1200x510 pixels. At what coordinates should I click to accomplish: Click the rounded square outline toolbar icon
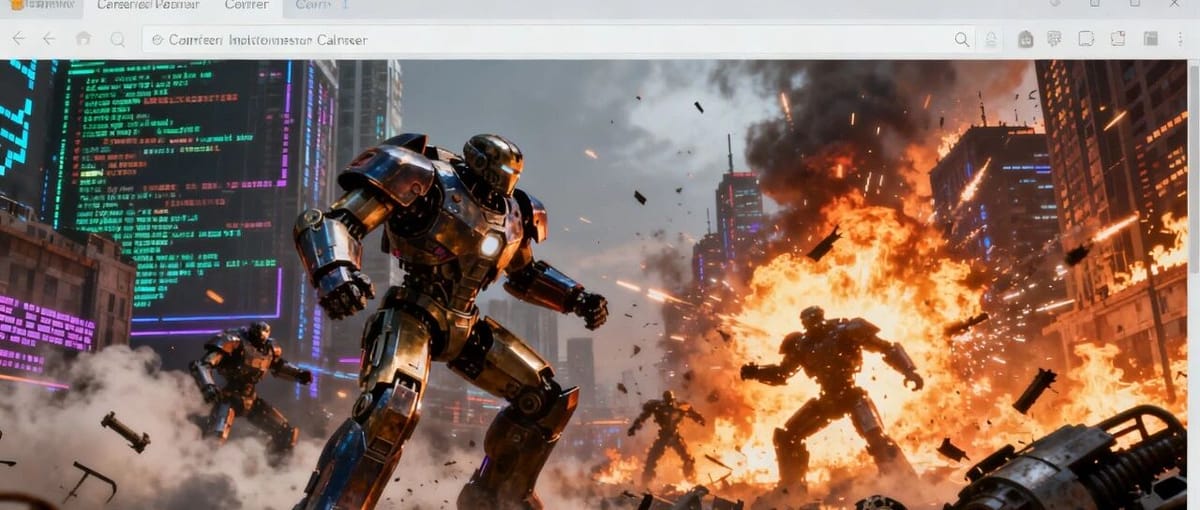[x=1086, y=39]
